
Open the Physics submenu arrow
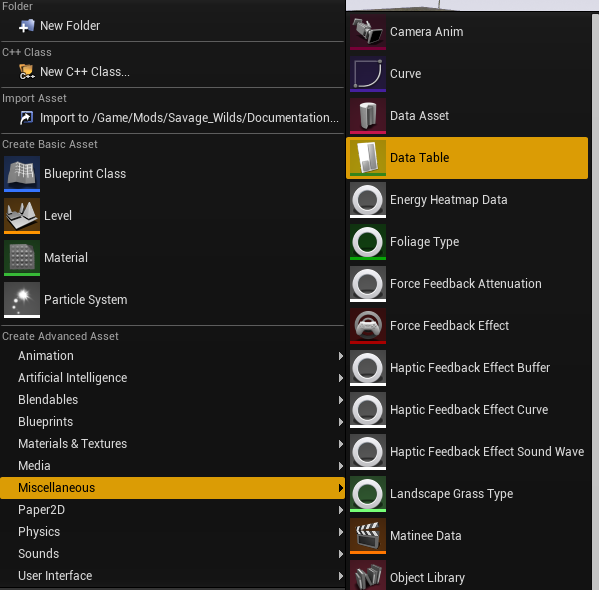340,532
